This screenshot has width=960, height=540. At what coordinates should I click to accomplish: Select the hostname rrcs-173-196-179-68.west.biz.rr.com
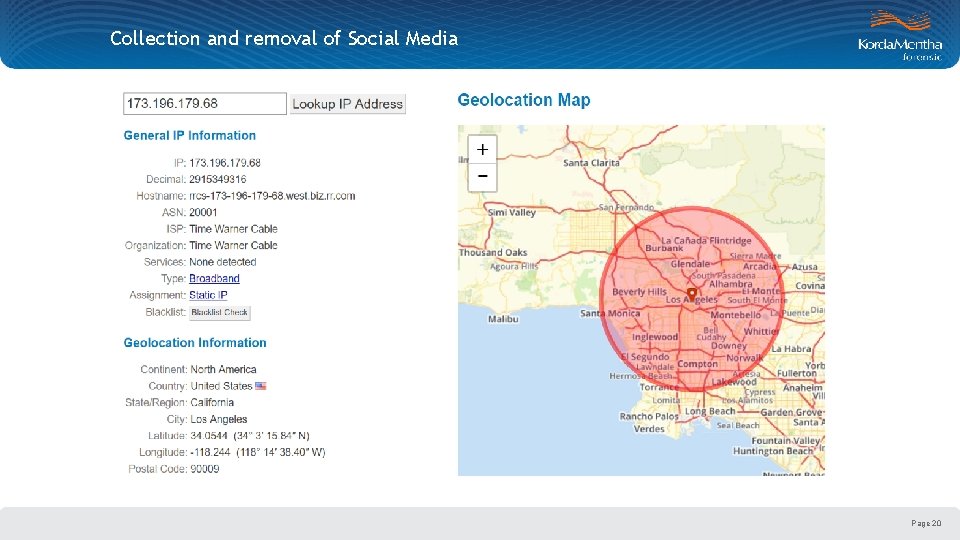coord(272,196)
